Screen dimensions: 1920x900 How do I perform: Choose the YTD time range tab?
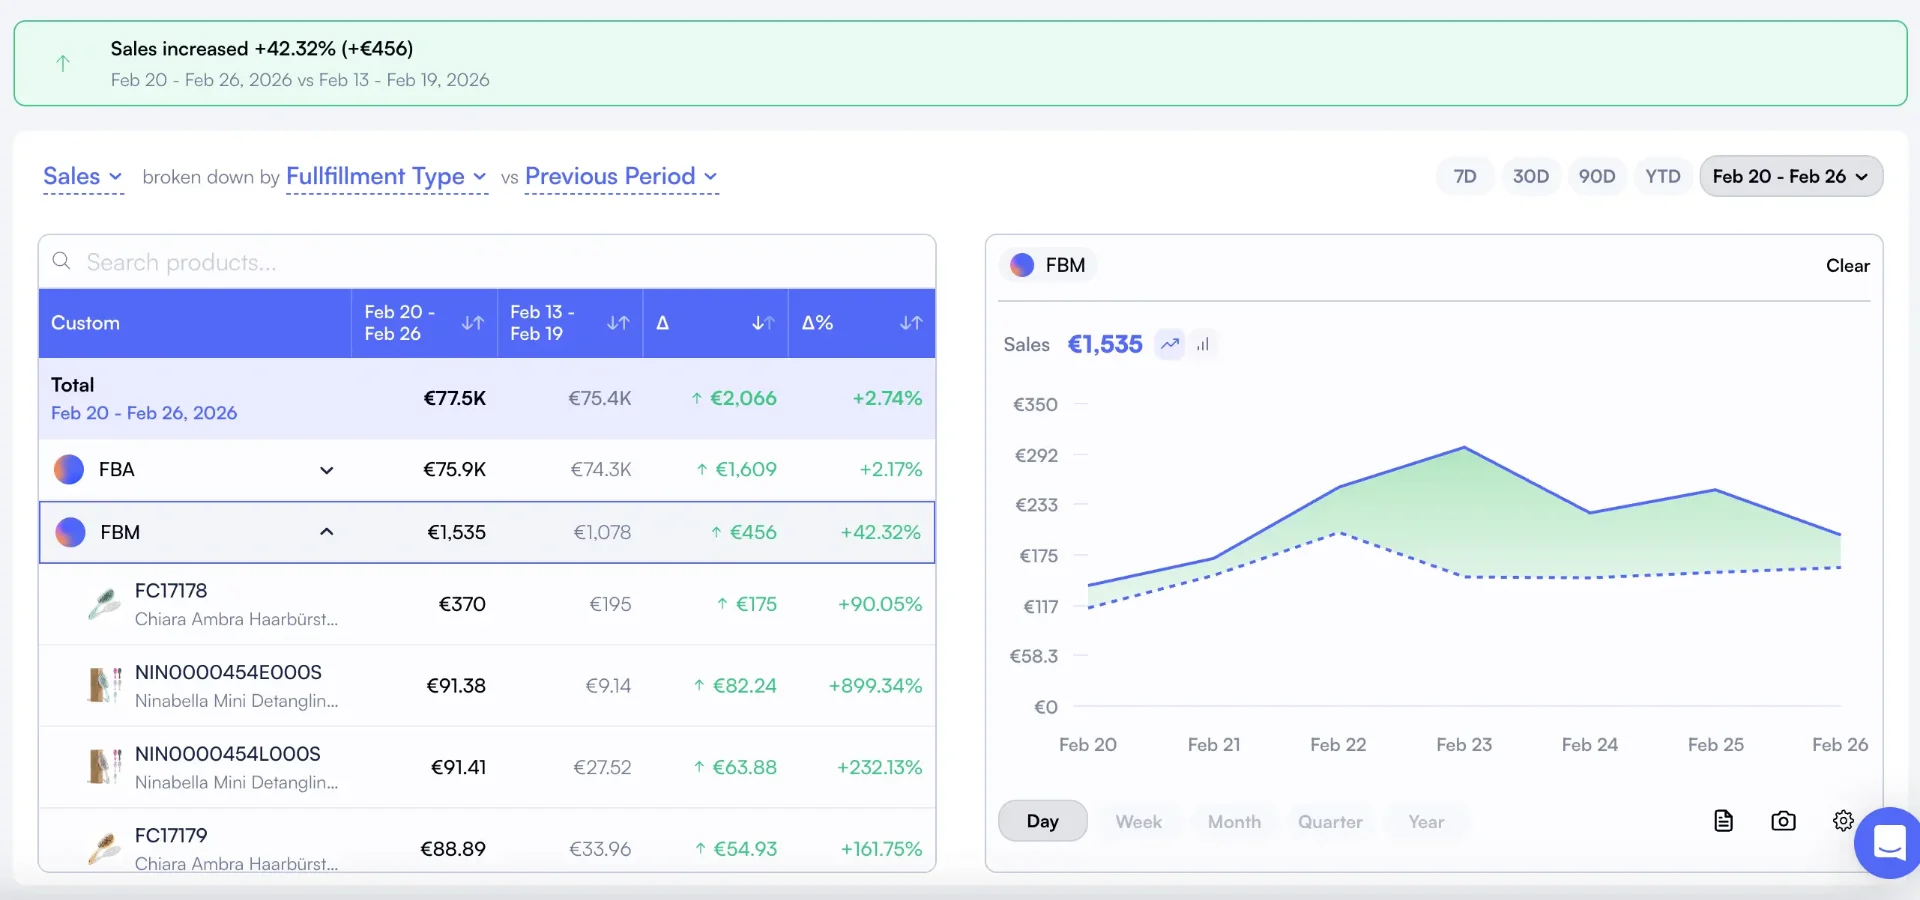pos(1663,176)
